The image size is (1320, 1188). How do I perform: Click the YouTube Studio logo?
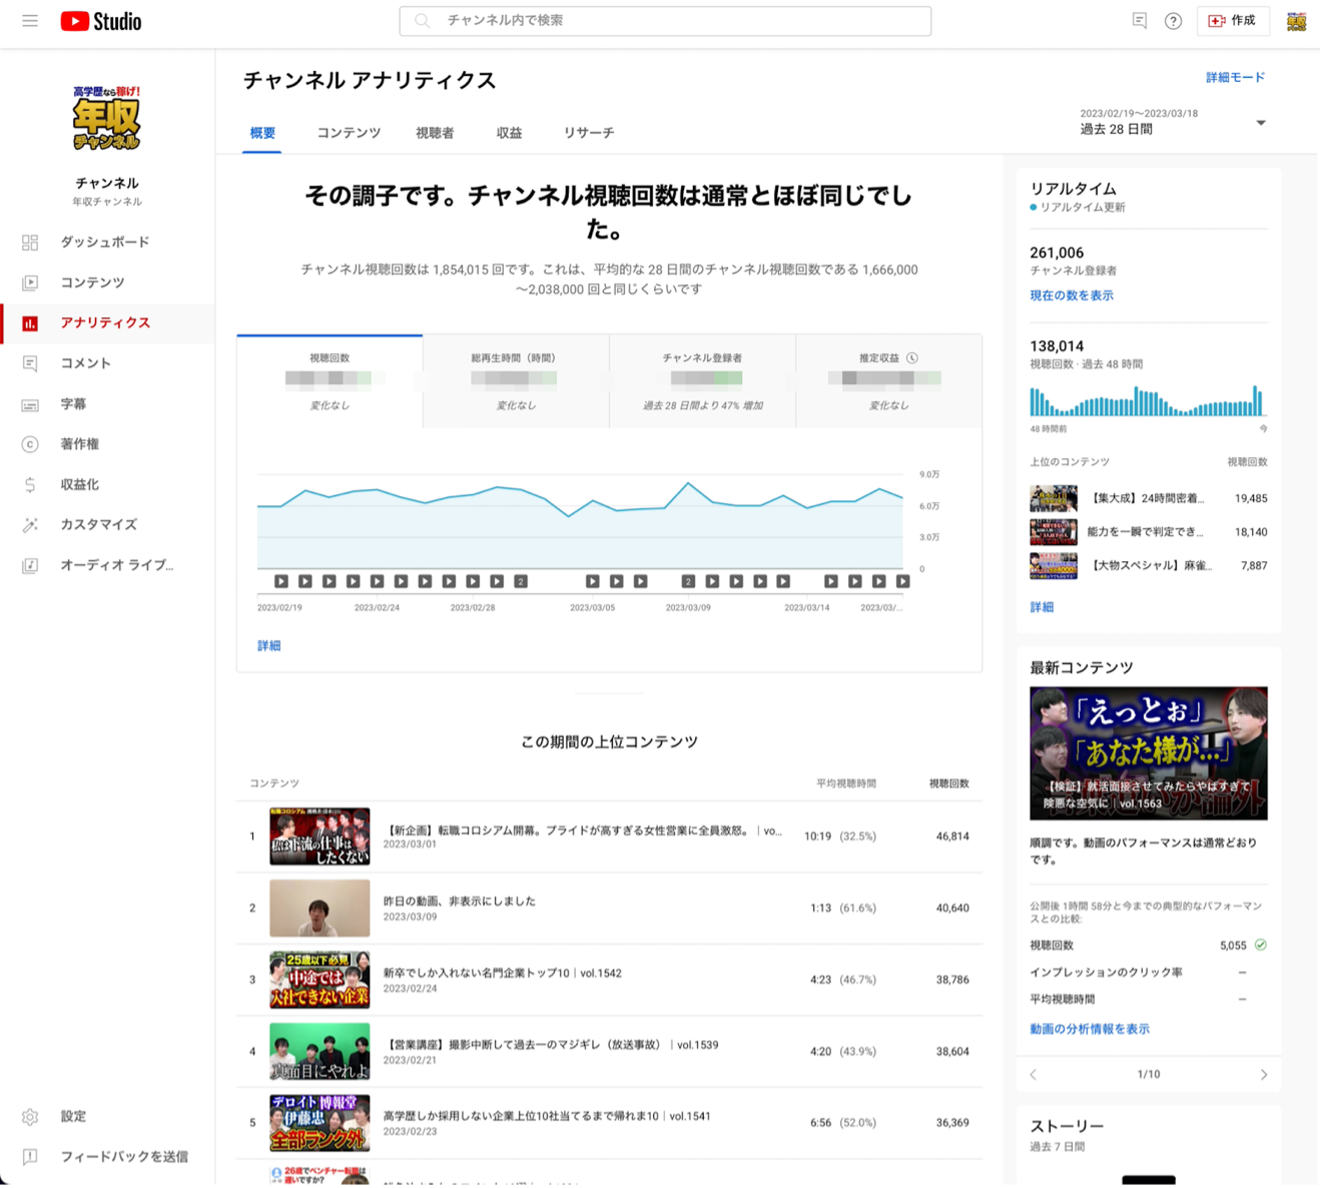(101, 21)
